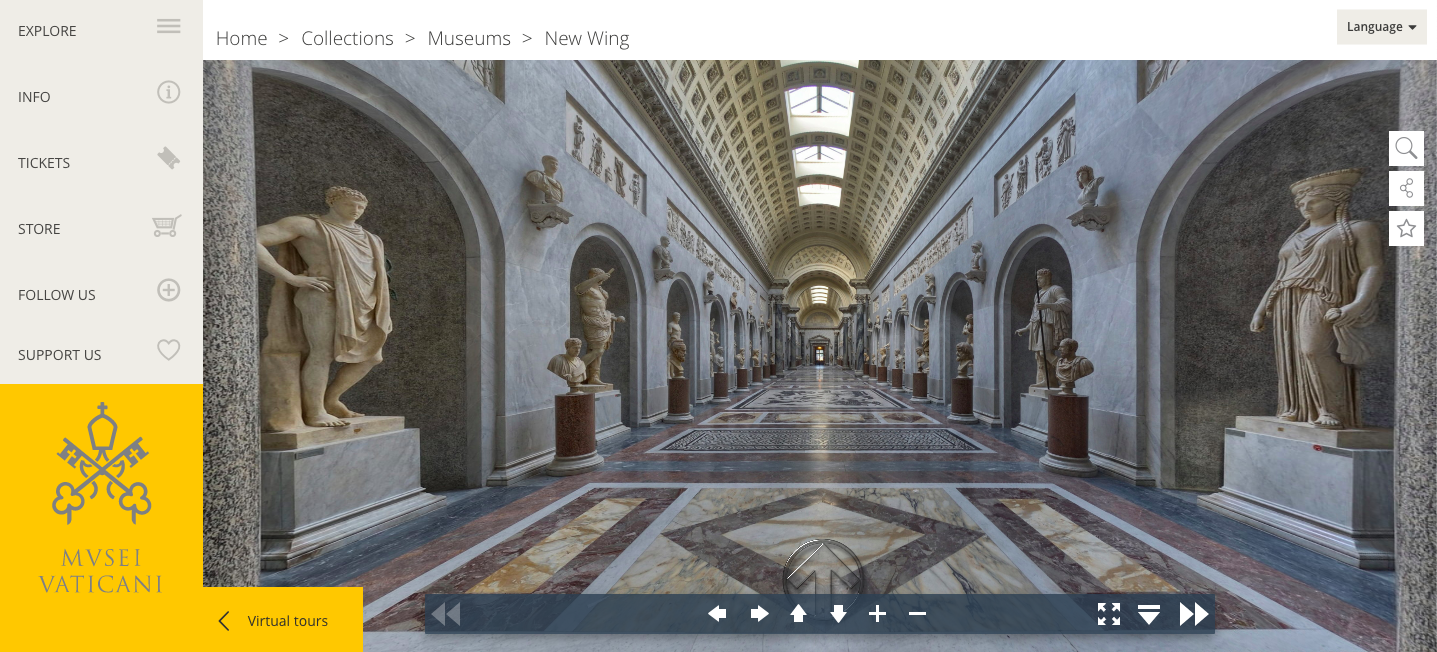Tilt the view down with the down arrow
The height and width of the screenshot is (652, 1437).
click(838, 614)
